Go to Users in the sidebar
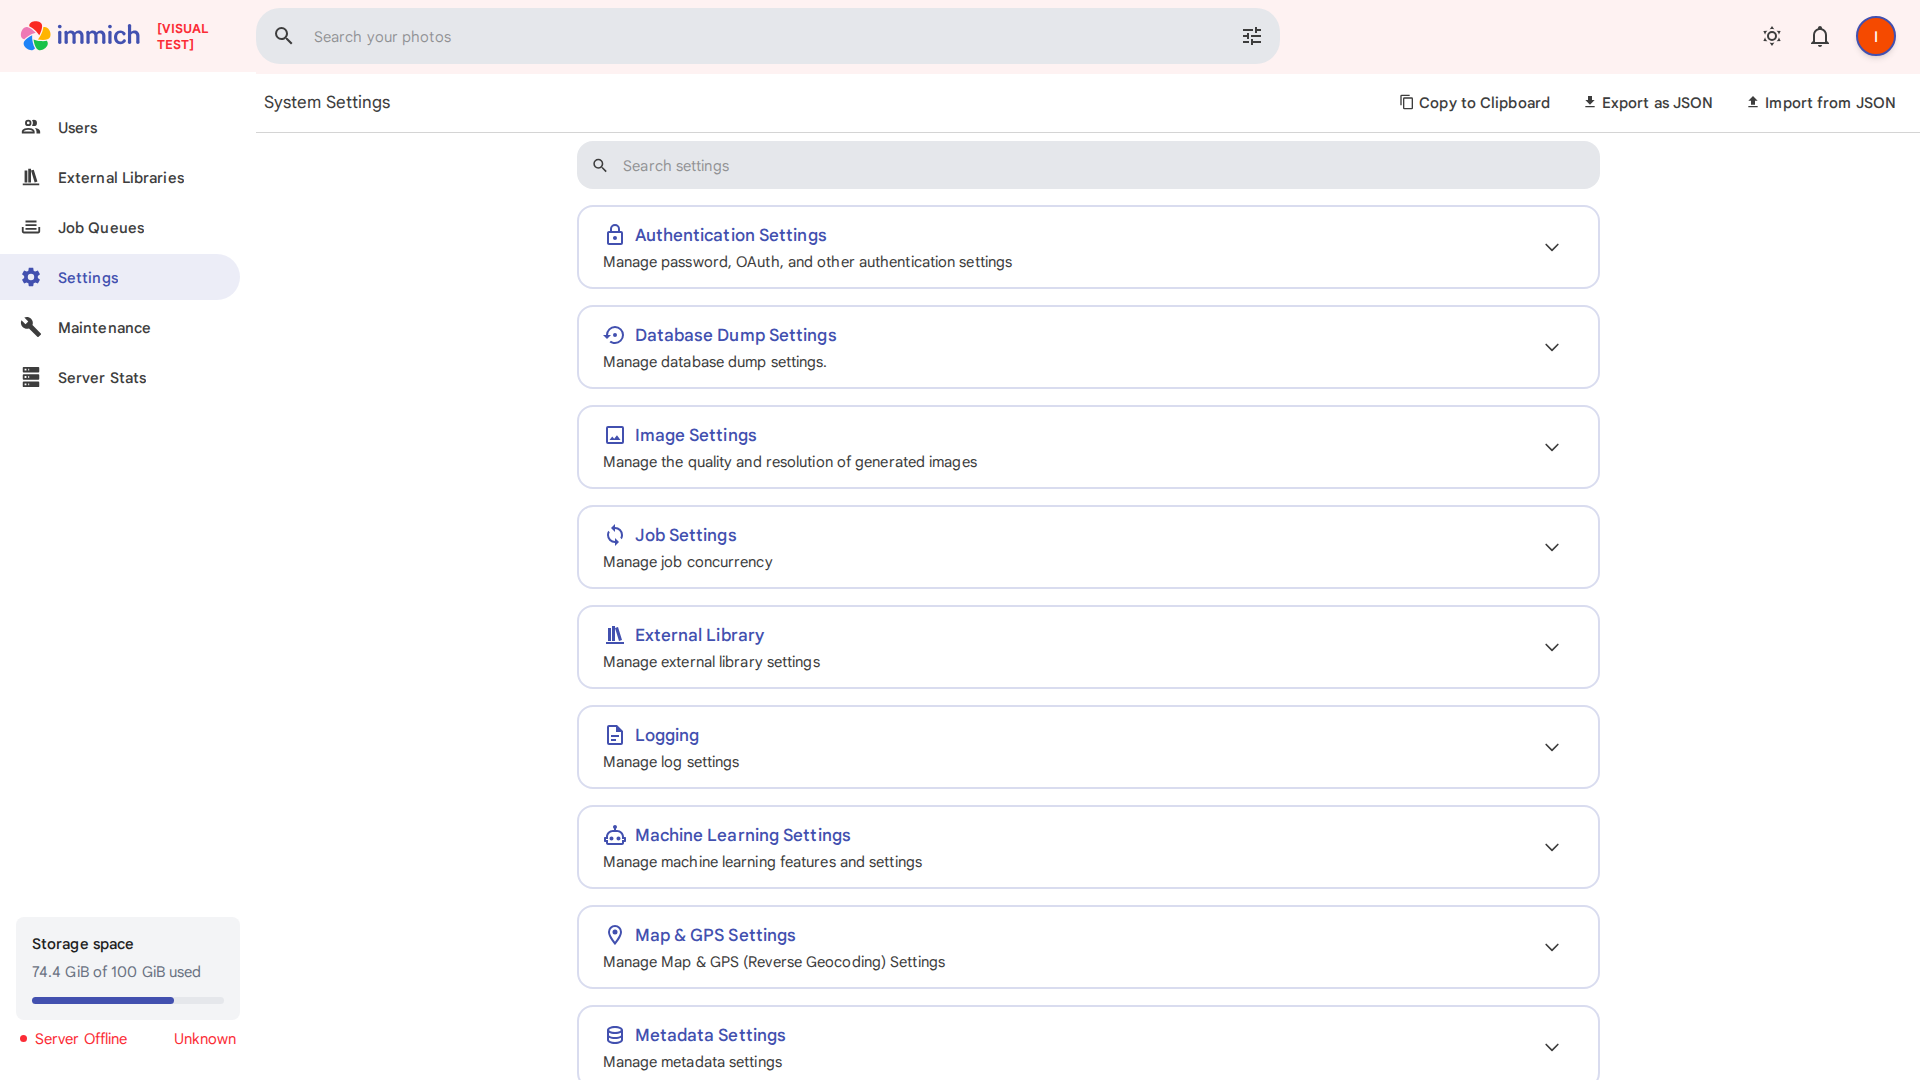 pos(78,127)
